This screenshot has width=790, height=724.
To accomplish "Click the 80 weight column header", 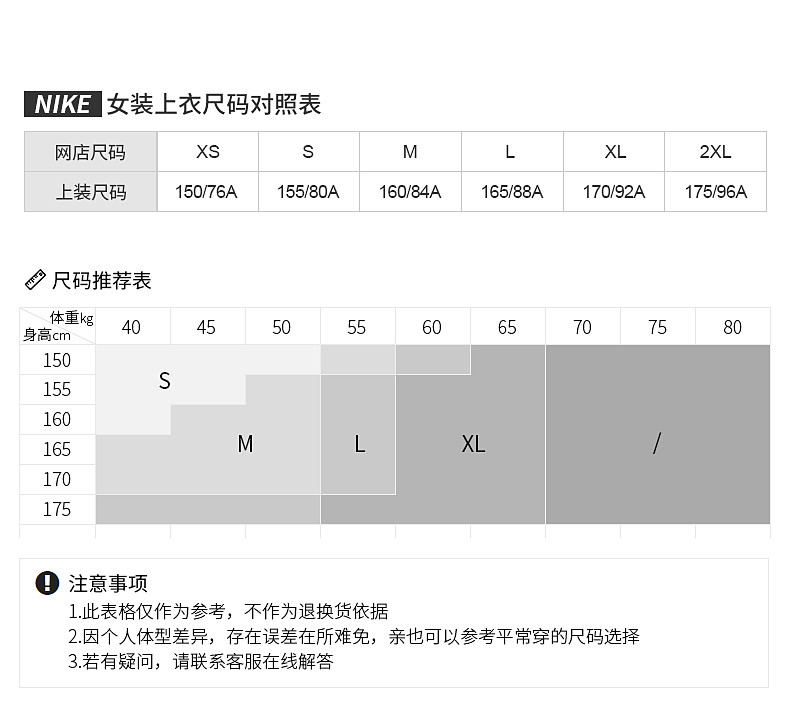I will coord(732,327).
